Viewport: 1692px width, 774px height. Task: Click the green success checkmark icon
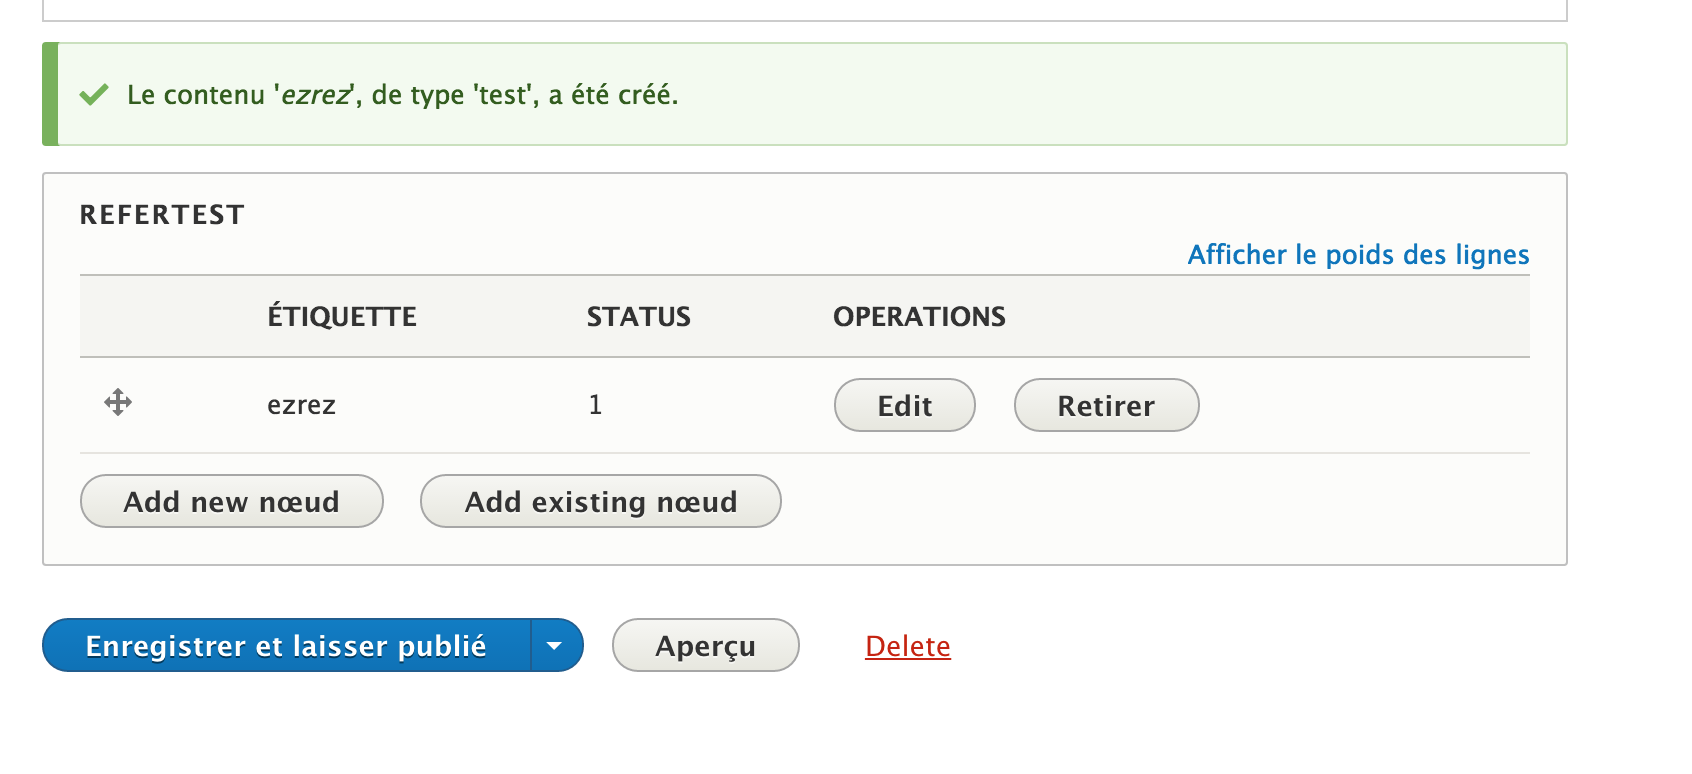pos(94,94)
